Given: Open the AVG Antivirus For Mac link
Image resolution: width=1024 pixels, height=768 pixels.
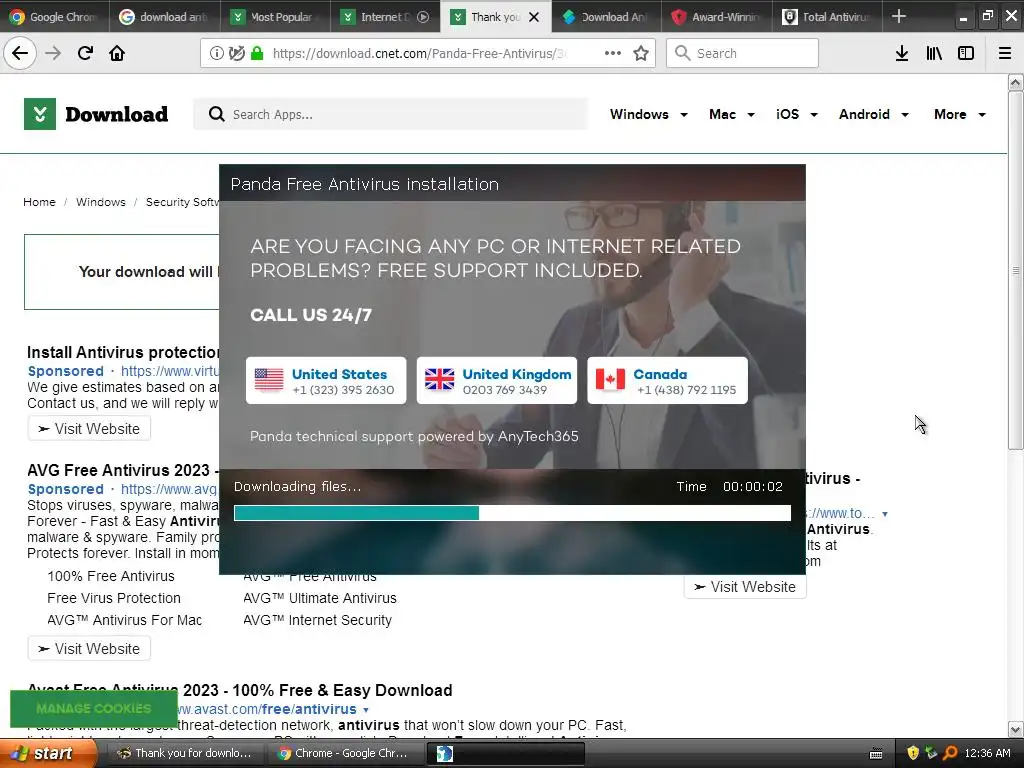Looking at the screenshot, I should pos(125,620).
